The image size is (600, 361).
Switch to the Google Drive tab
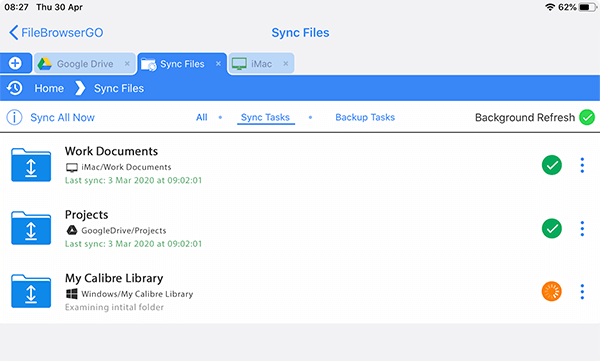(85, 64)
